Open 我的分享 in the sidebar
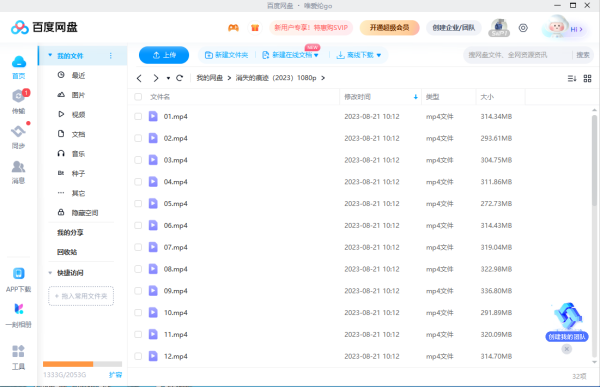 (70, 233)
